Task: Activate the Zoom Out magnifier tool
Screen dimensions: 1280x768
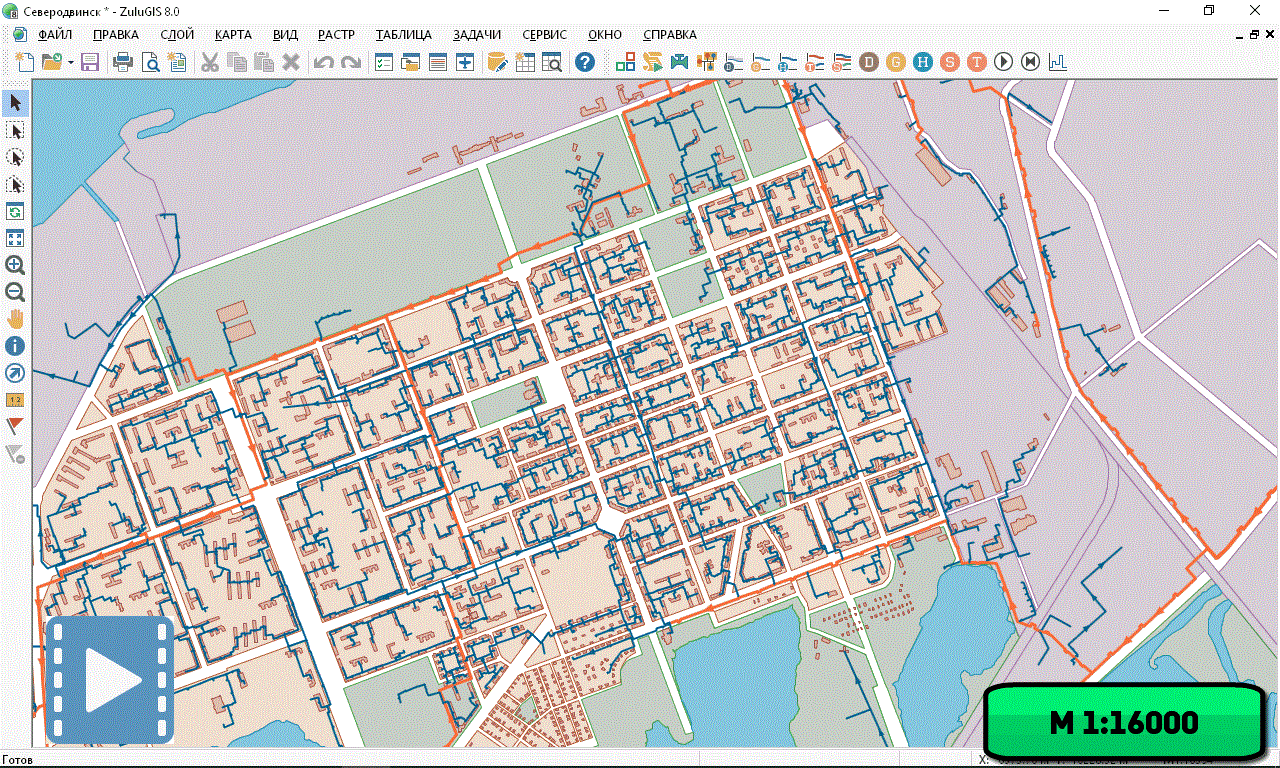Action: pos(15,292)
